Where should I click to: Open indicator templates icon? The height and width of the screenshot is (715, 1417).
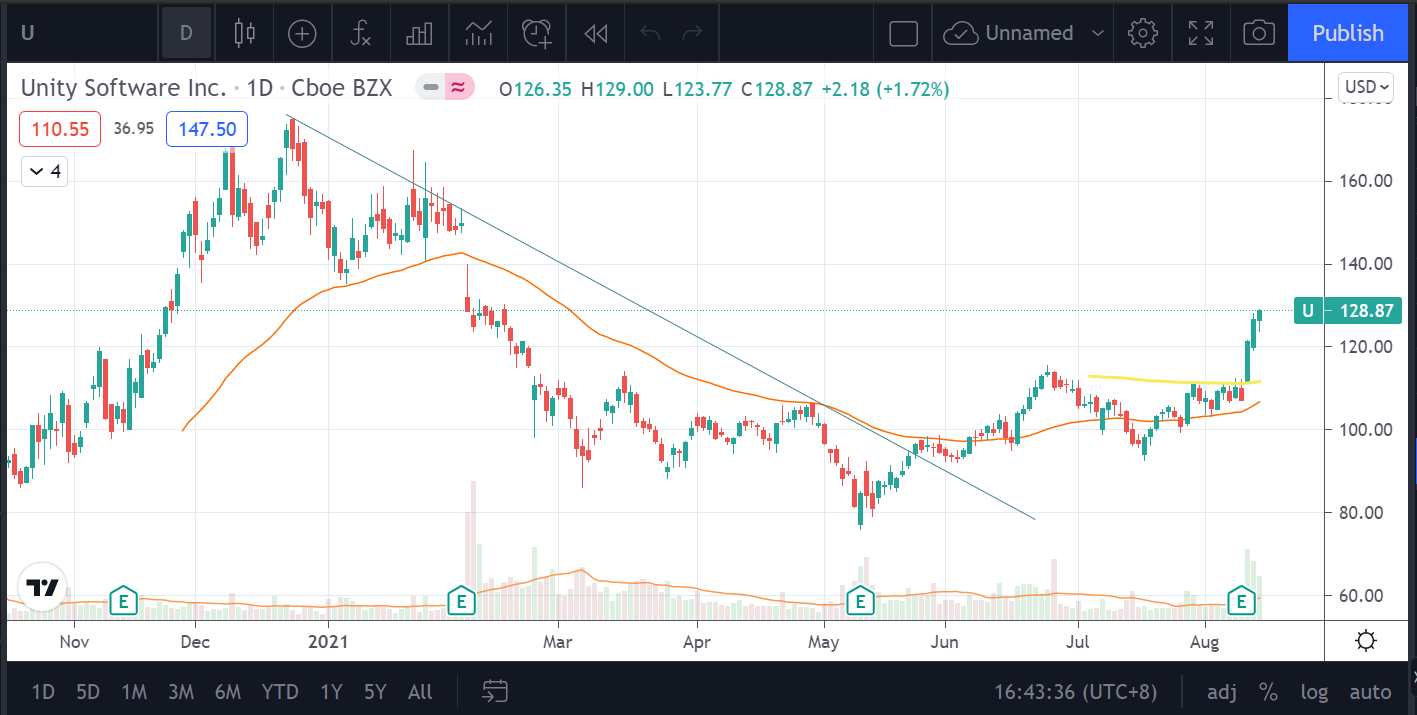tap(479, 33)
